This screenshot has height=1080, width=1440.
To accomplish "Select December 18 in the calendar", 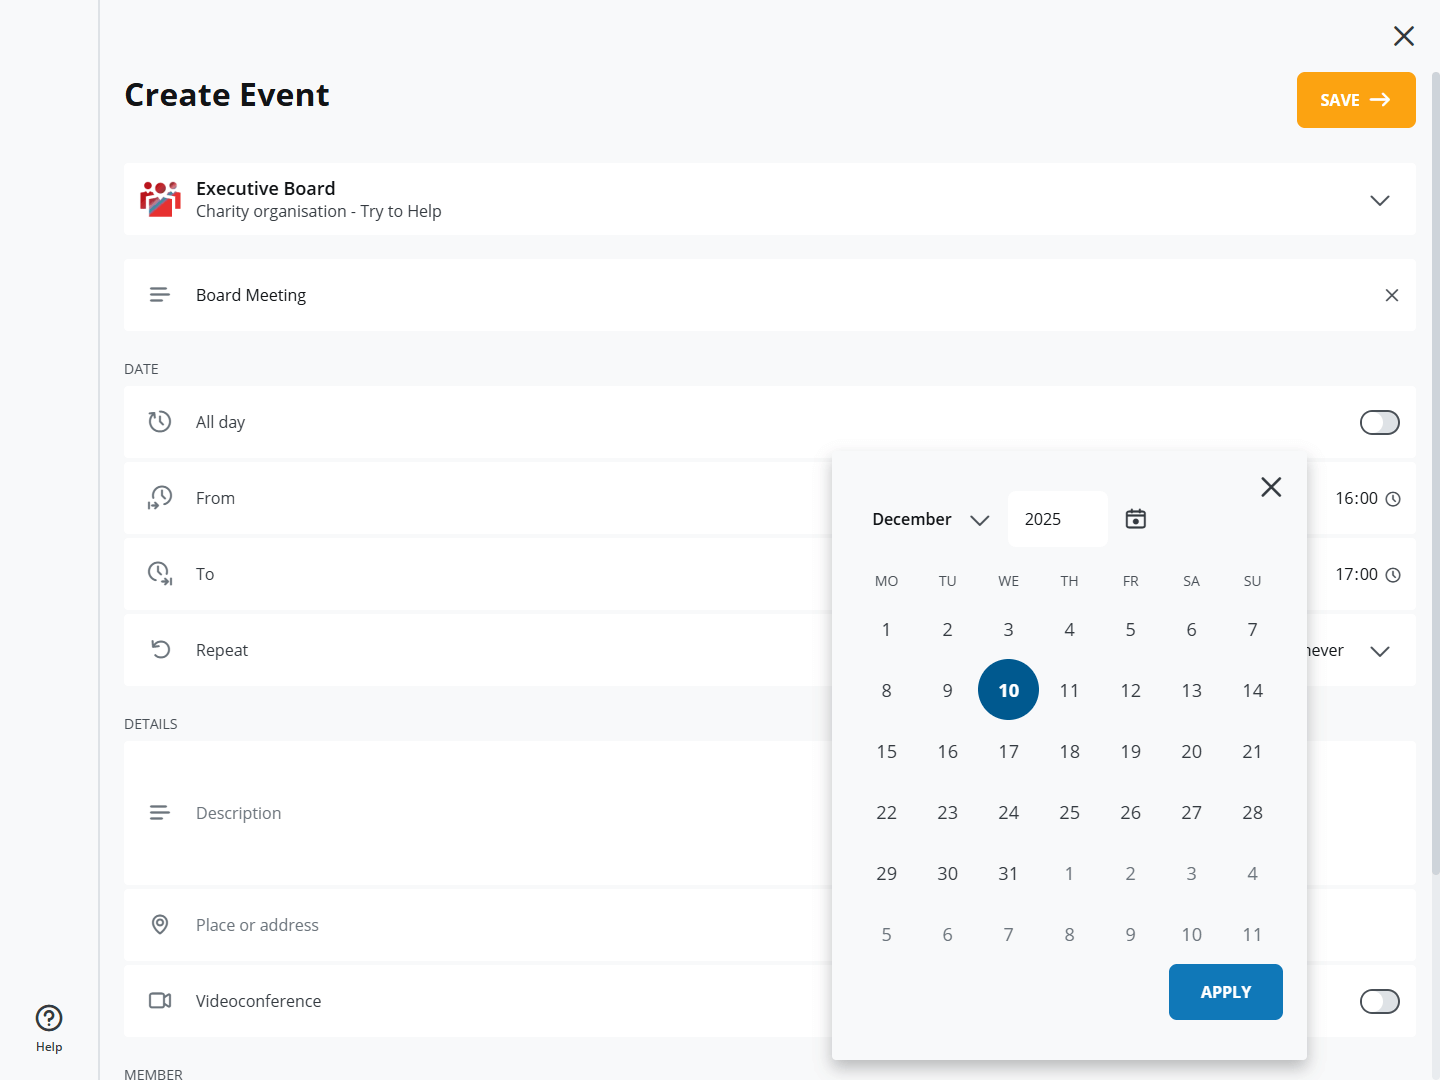I will (x=1069, y=752).
